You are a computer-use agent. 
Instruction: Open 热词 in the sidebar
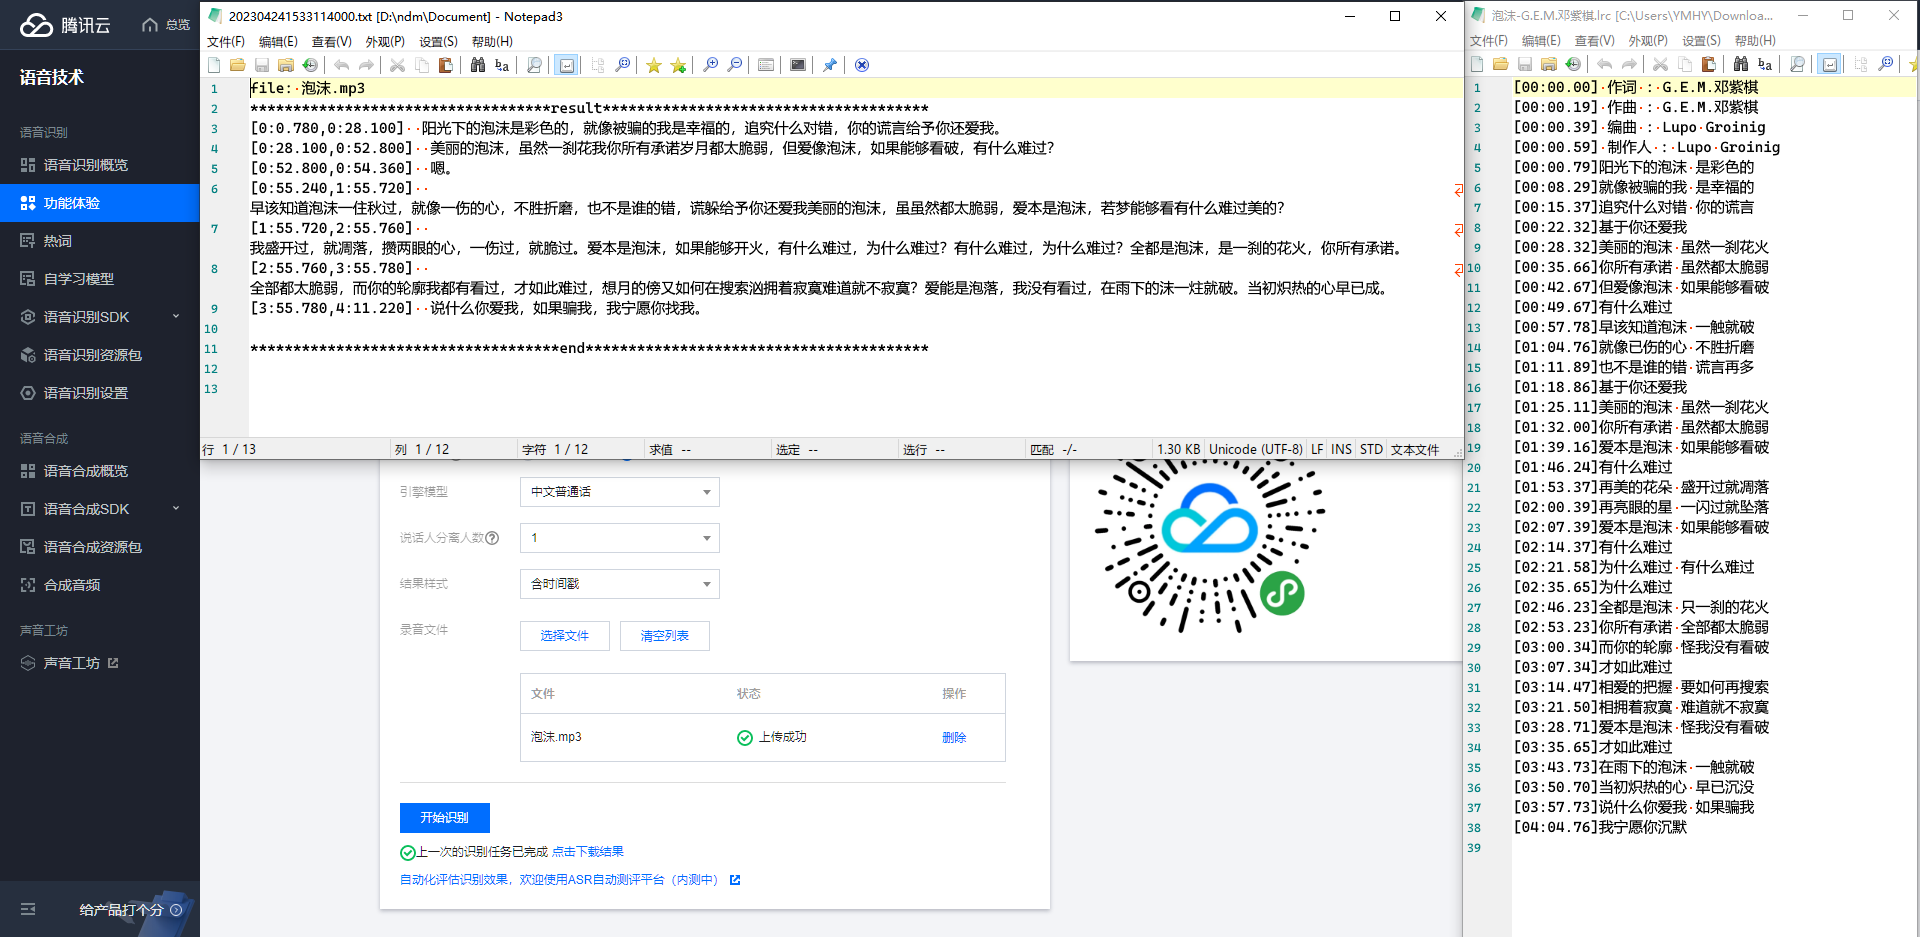point(100,241)
